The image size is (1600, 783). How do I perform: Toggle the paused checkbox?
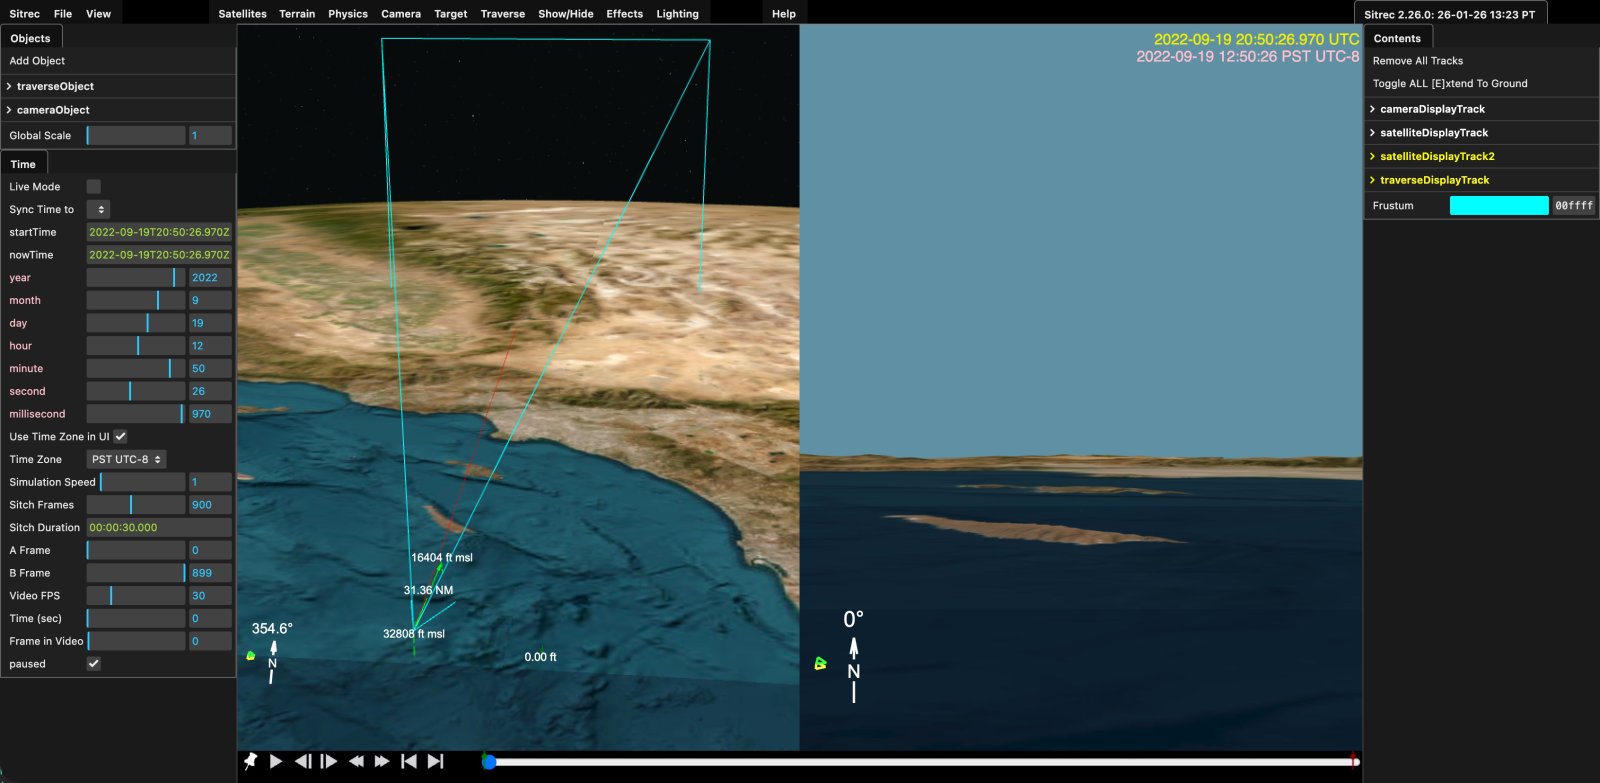point(93,664)
